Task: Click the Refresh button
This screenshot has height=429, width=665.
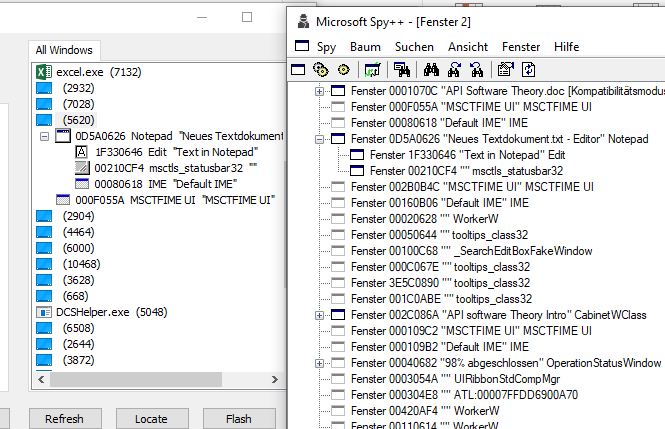Action: coord(64,419)
